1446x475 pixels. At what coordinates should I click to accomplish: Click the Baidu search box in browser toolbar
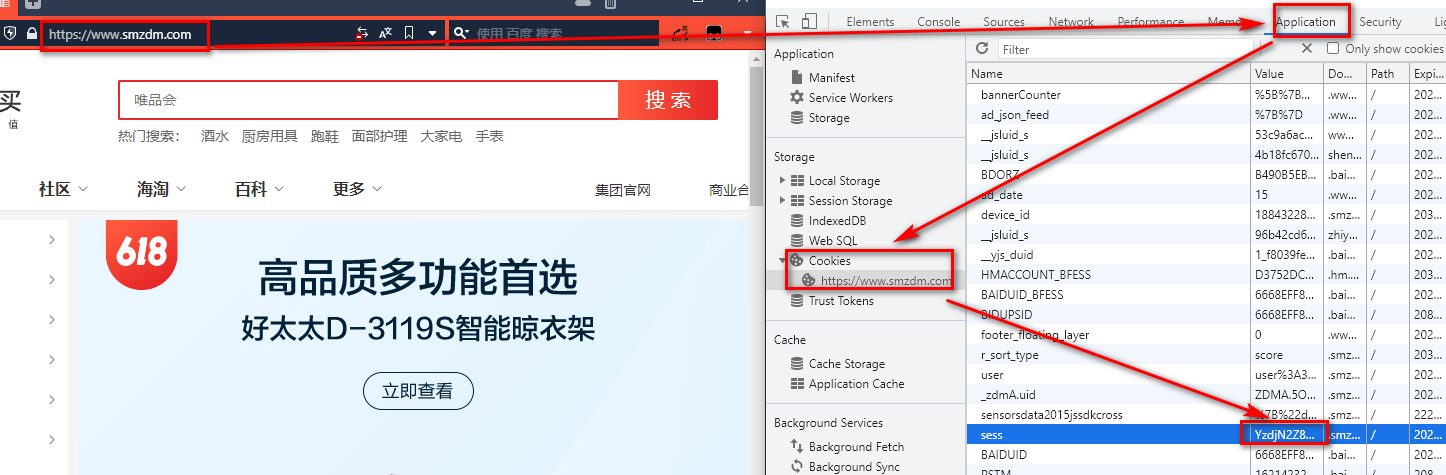click(555, 33)
